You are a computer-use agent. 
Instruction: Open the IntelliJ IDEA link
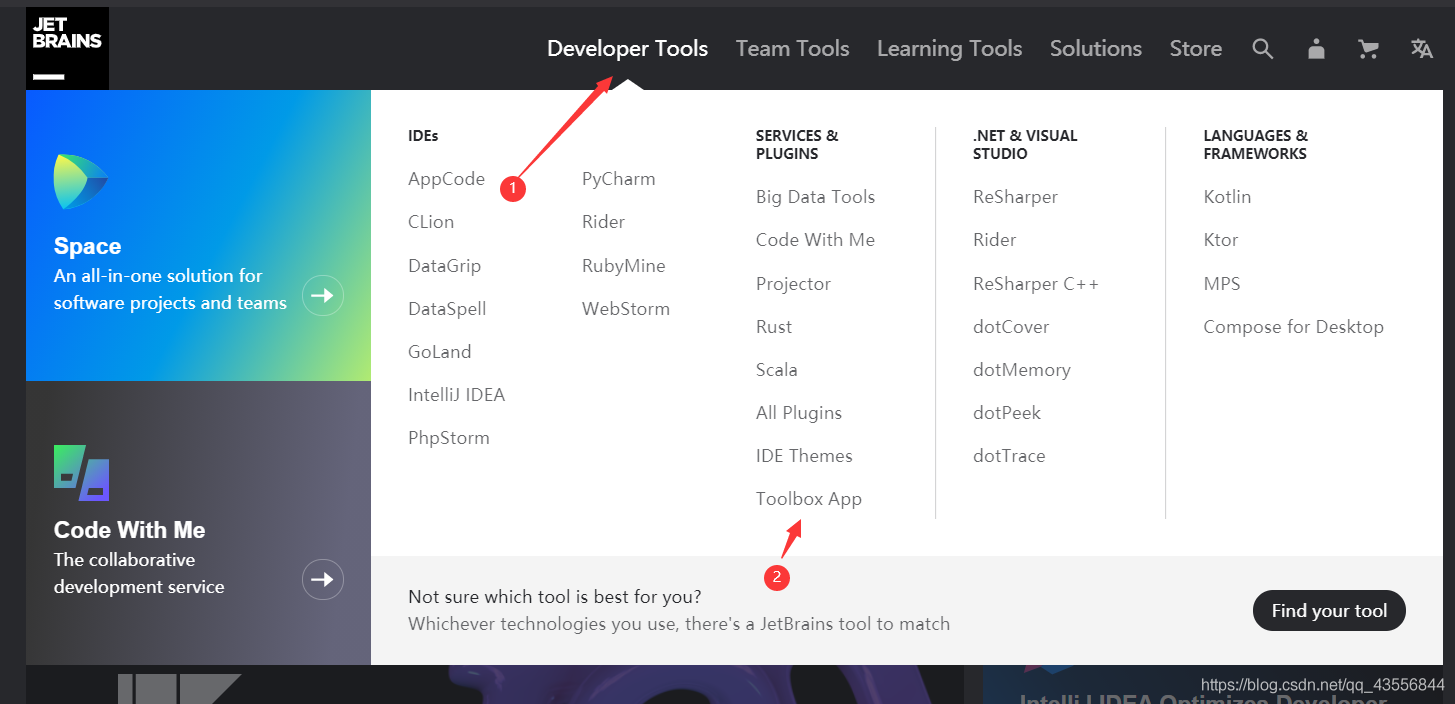click(x=456, y=395)
